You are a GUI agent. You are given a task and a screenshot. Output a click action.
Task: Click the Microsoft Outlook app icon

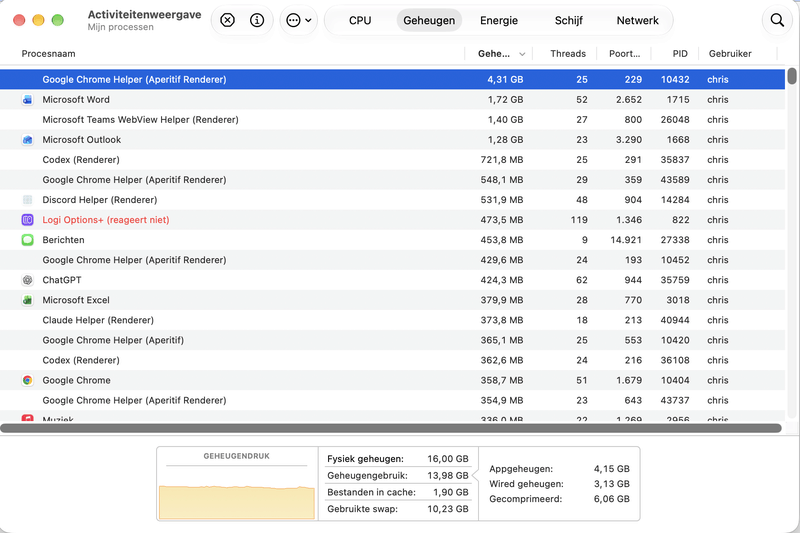pos(28,140)
